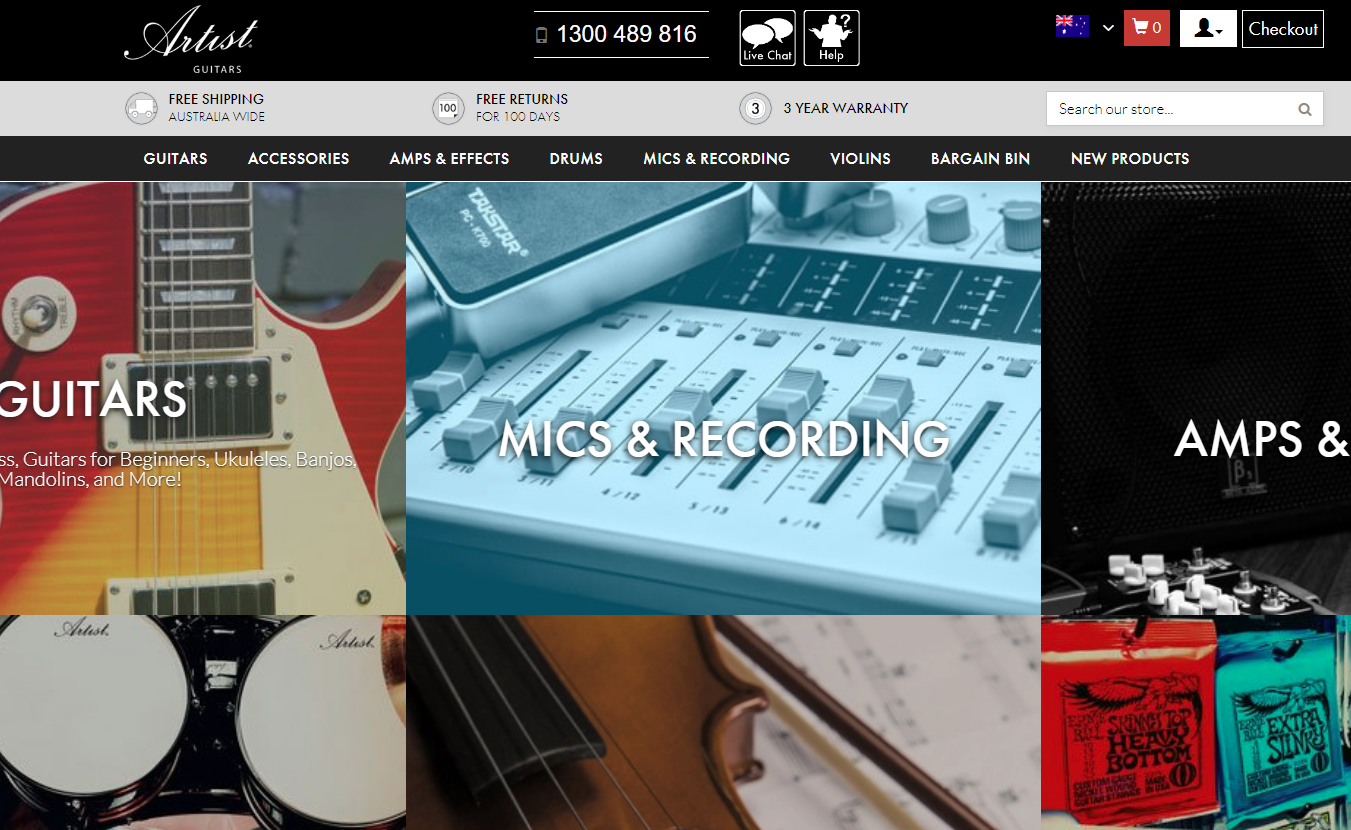
Task: Click the 3 year warranty badge icon
Action: (x=755, y=108)
